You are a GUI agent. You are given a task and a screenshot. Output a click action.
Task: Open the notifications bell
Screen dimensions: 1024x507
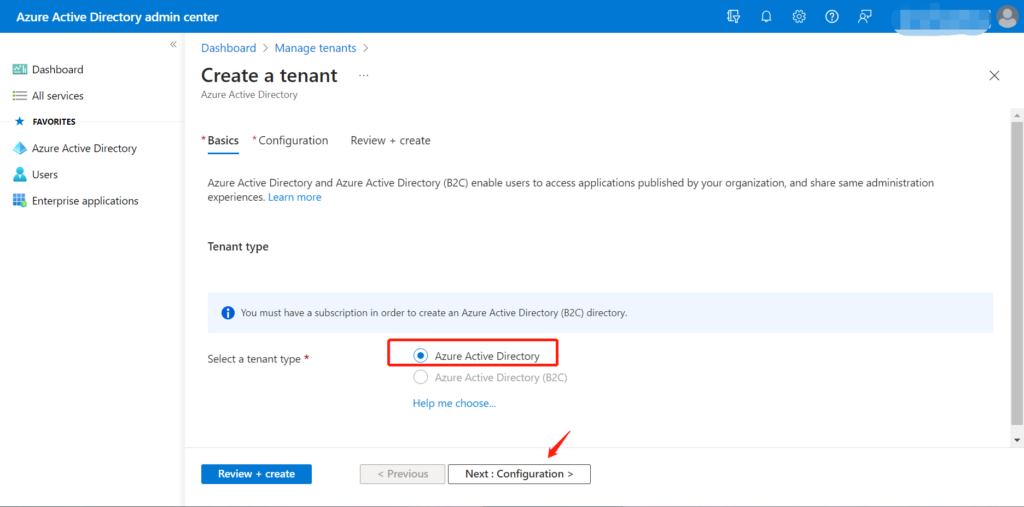(766, 17)
